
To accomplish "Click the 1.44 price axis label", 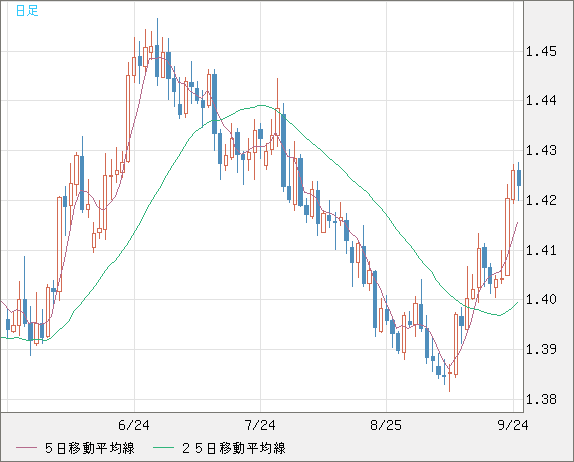I will [541, 100].
